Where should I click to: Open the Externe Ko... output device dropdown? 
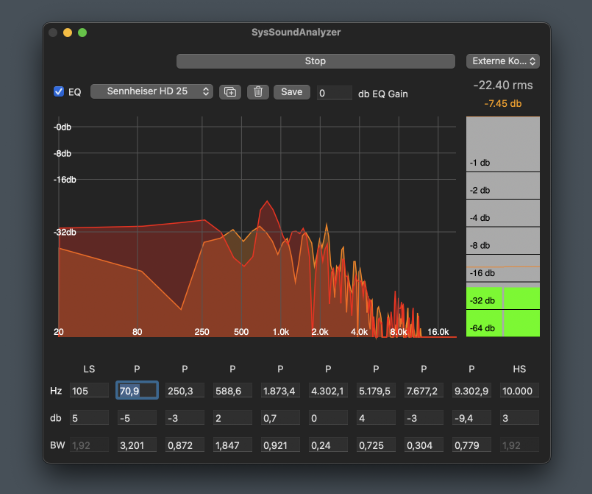click(503, 61)
